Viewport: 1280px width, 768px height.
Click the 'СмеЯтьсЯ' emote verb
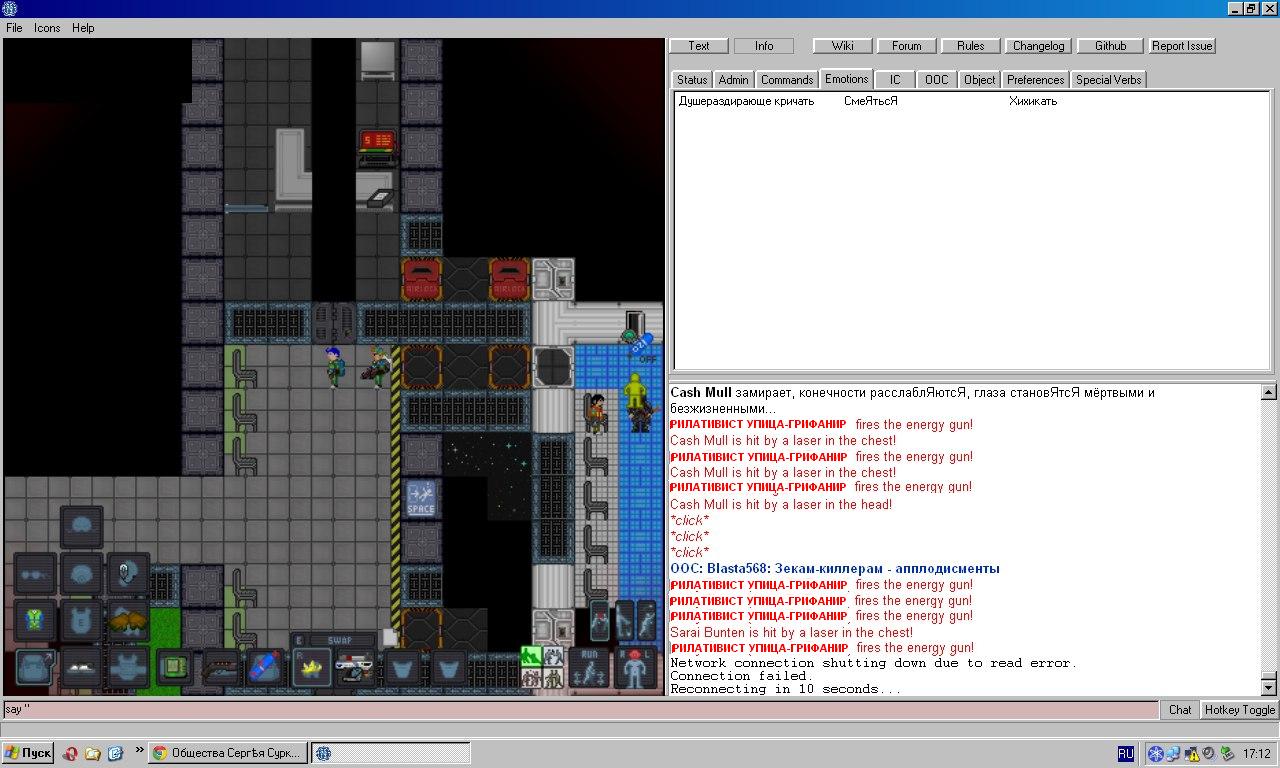(x=871, y=101)
